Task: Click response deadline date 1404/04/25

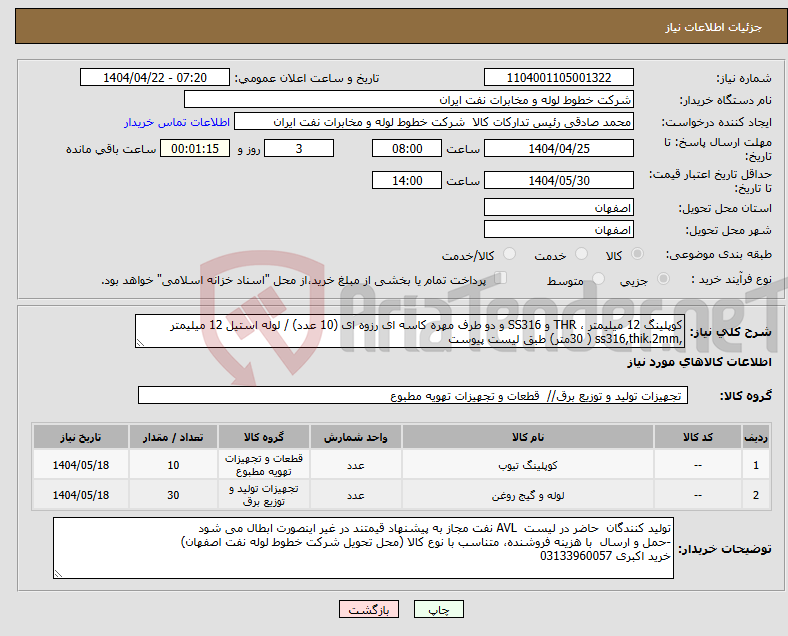Action: coord(558,148)
